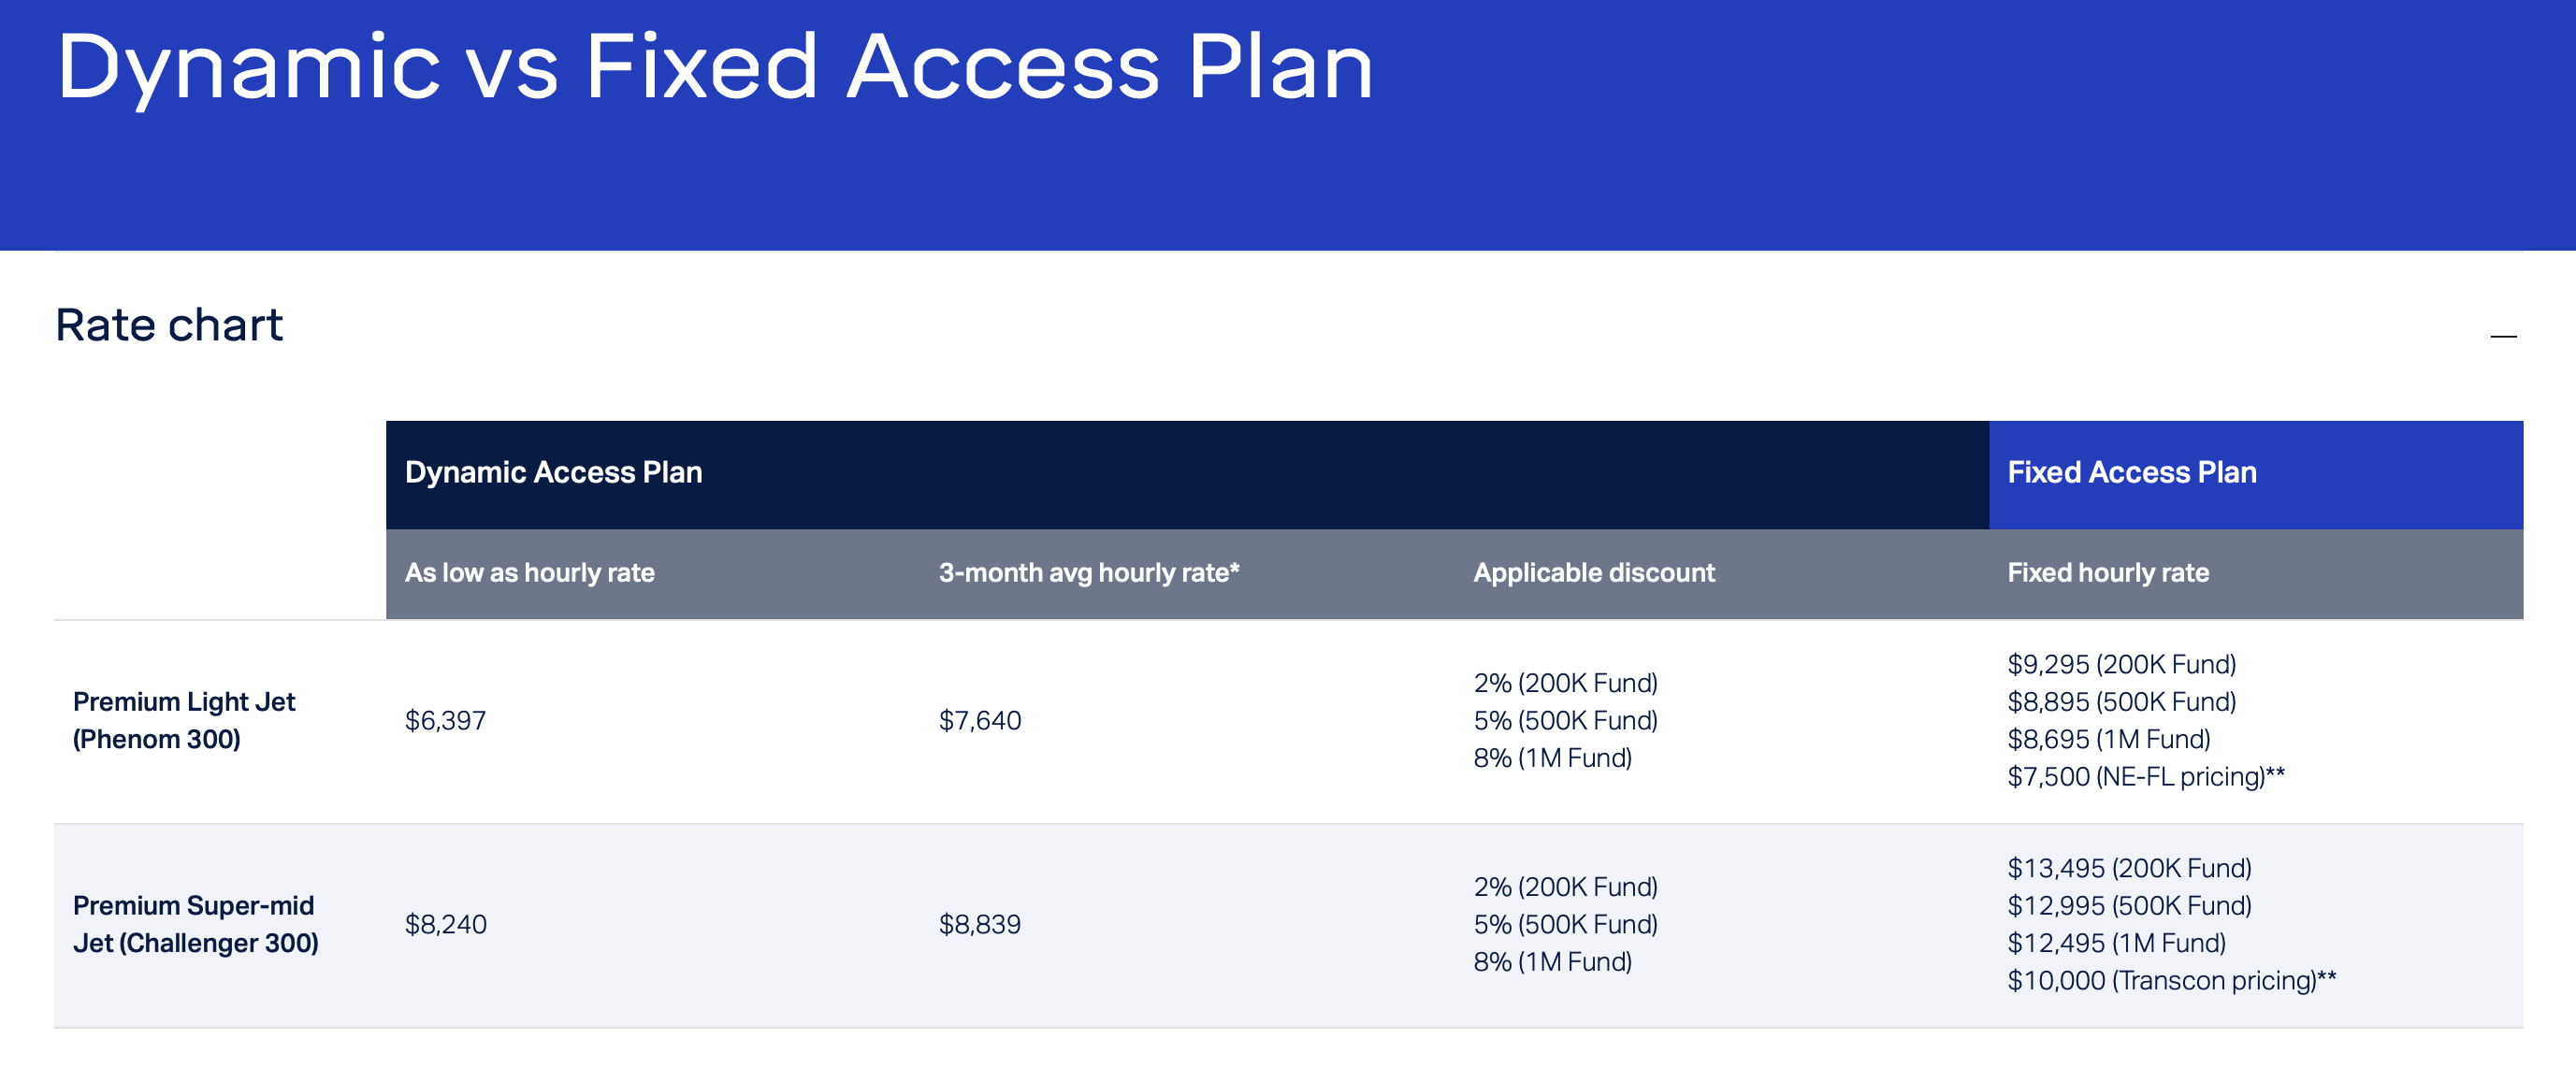Select the Premium Light Jet (Phenom 300) row label
This screenshot has width=2576, height=1068.
(x=185, y=720)
